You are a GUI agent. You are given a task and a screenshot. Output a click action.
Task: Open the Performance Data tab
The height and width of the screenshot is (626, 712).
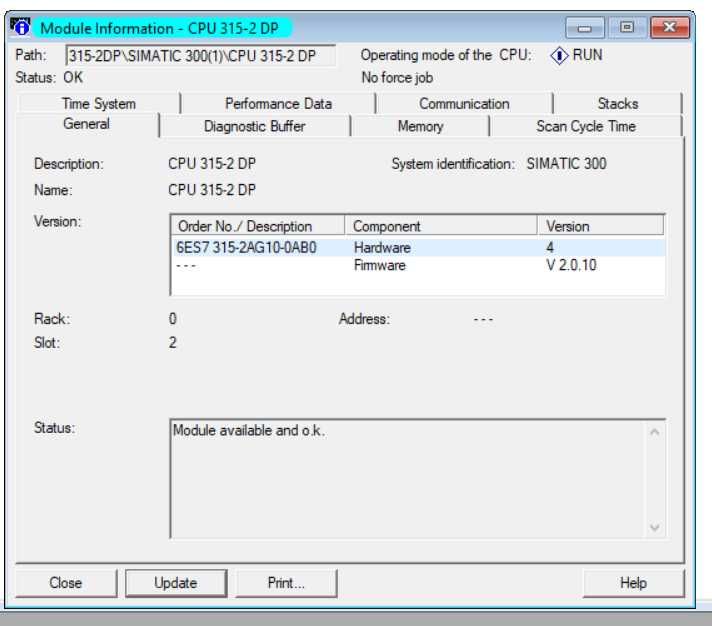click(278, 104)
